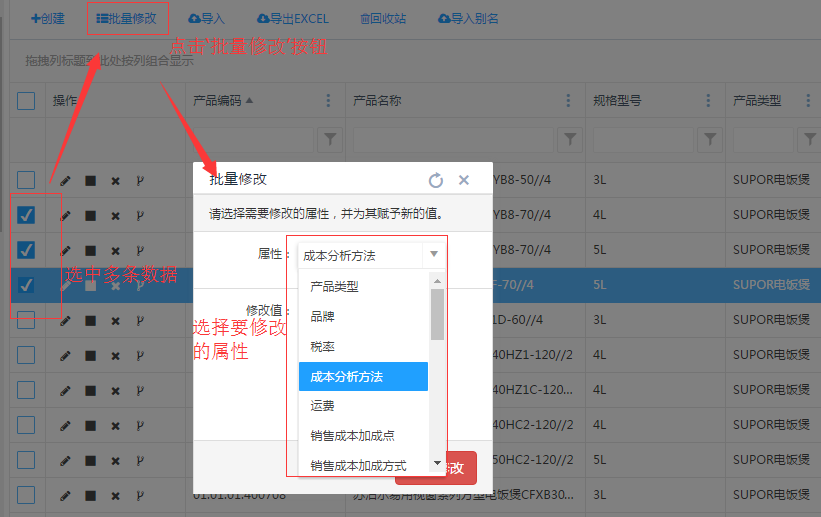Check the first row's unchecked checkbox
The width and height of the screenshot is (821, 517).
[x=26, y=180]
